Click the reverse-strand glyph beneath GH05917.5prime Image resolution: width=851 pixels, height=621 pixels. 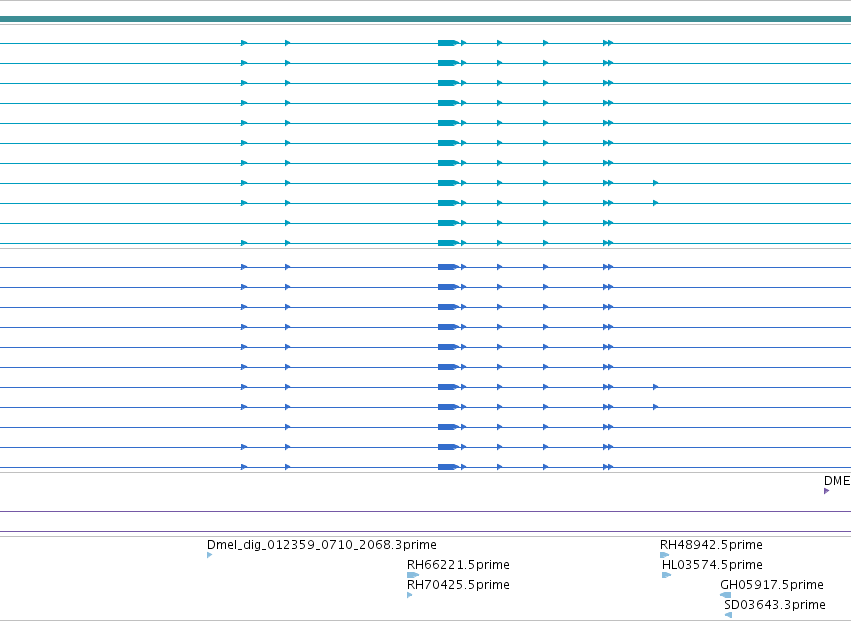coord(725,595)
